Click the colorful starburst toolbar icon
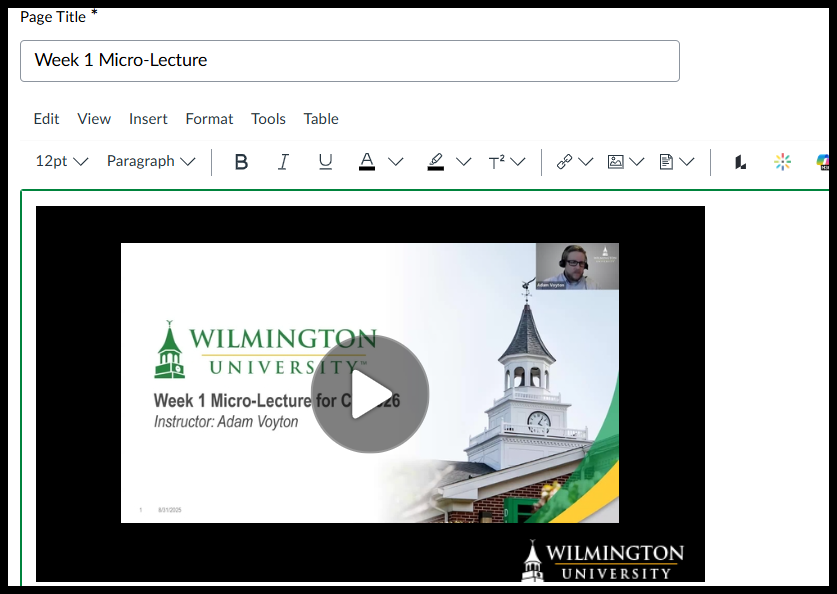The width and height of the screenshot is (837, 594). click(x=783, y=162)
